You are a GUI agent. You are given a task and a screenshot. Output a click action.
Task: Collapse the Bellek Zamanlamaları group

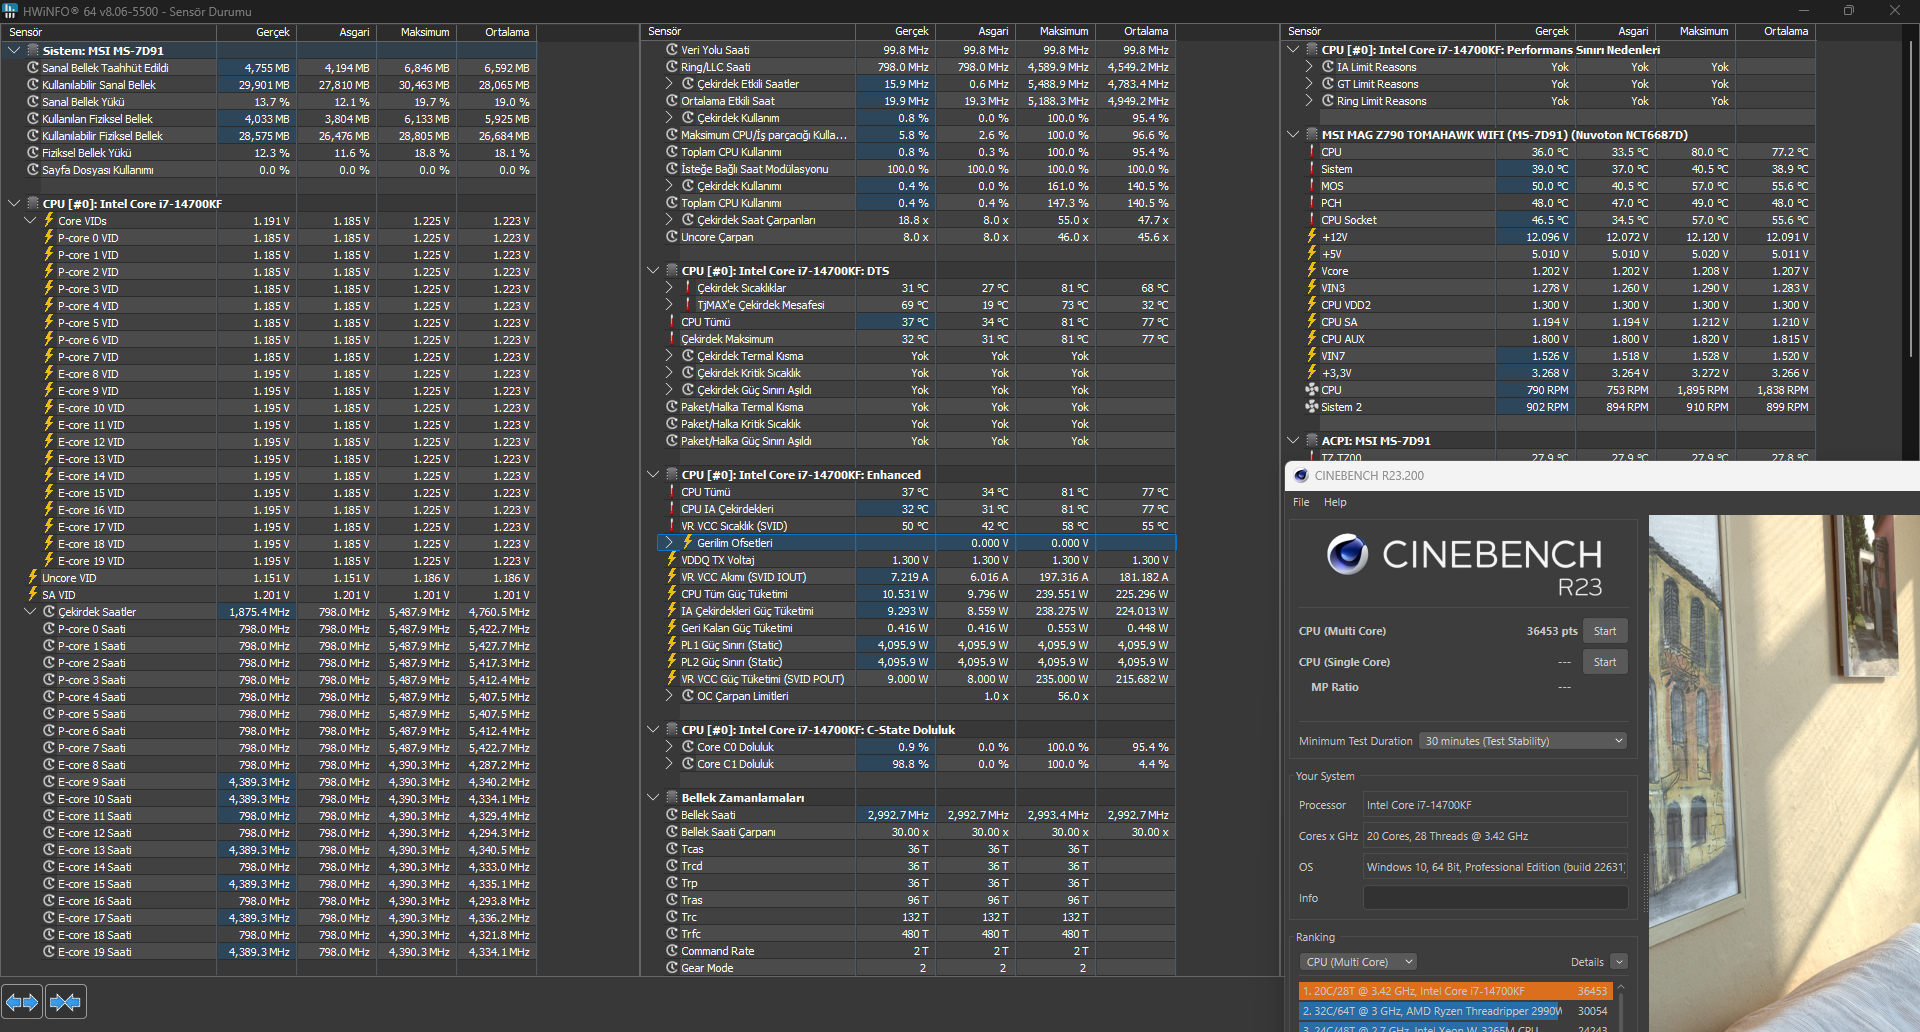(x=653, y=798)
